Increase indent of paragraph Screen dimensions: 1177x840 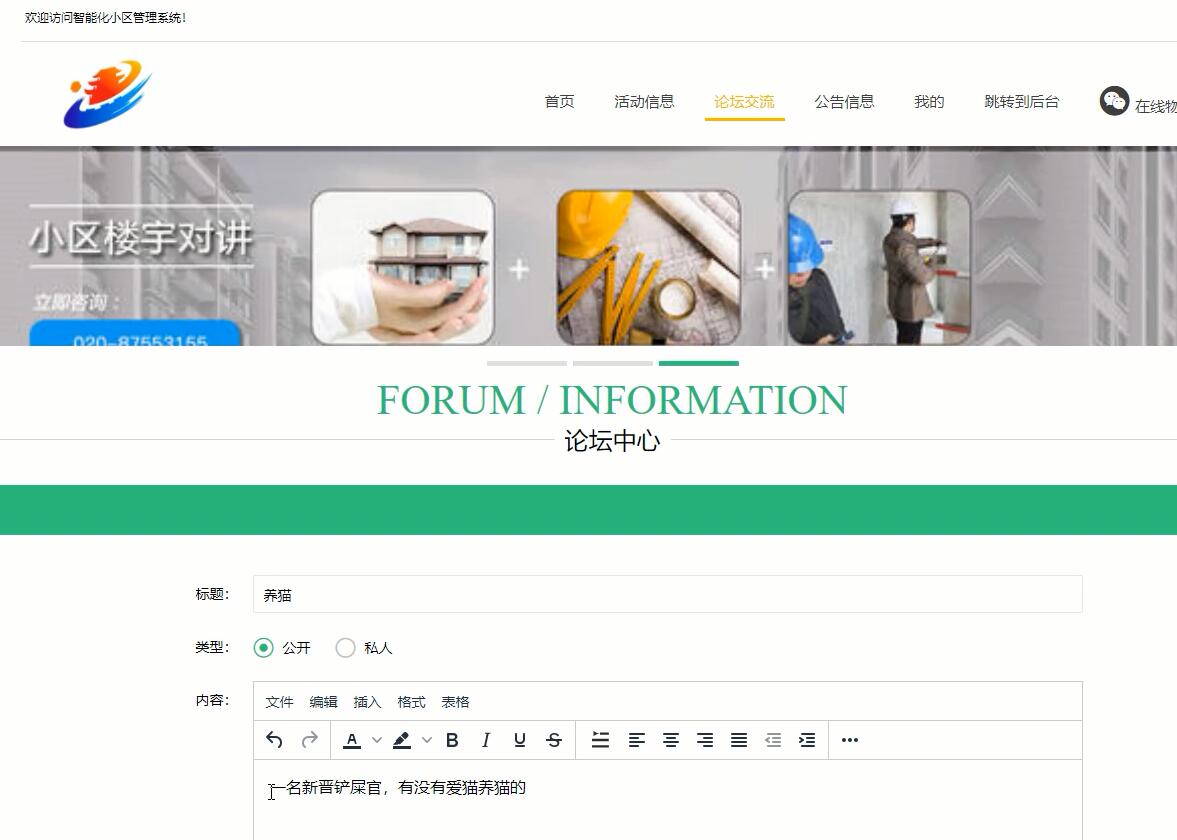click(807, 740)
